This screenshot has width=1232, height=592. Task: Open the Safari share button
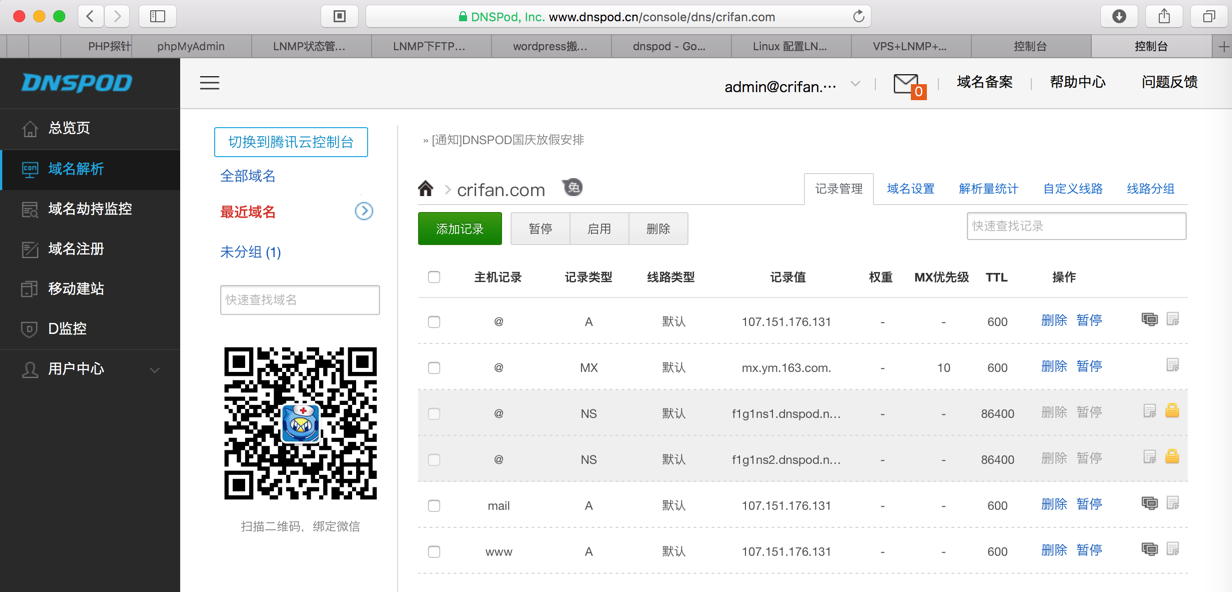1165,16
